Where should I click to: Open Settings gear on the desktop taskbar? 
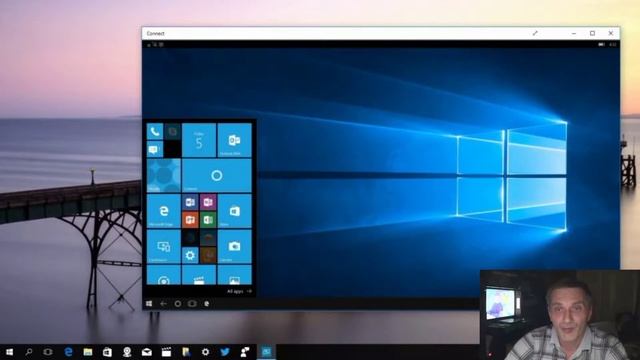(x=205, y=352)
